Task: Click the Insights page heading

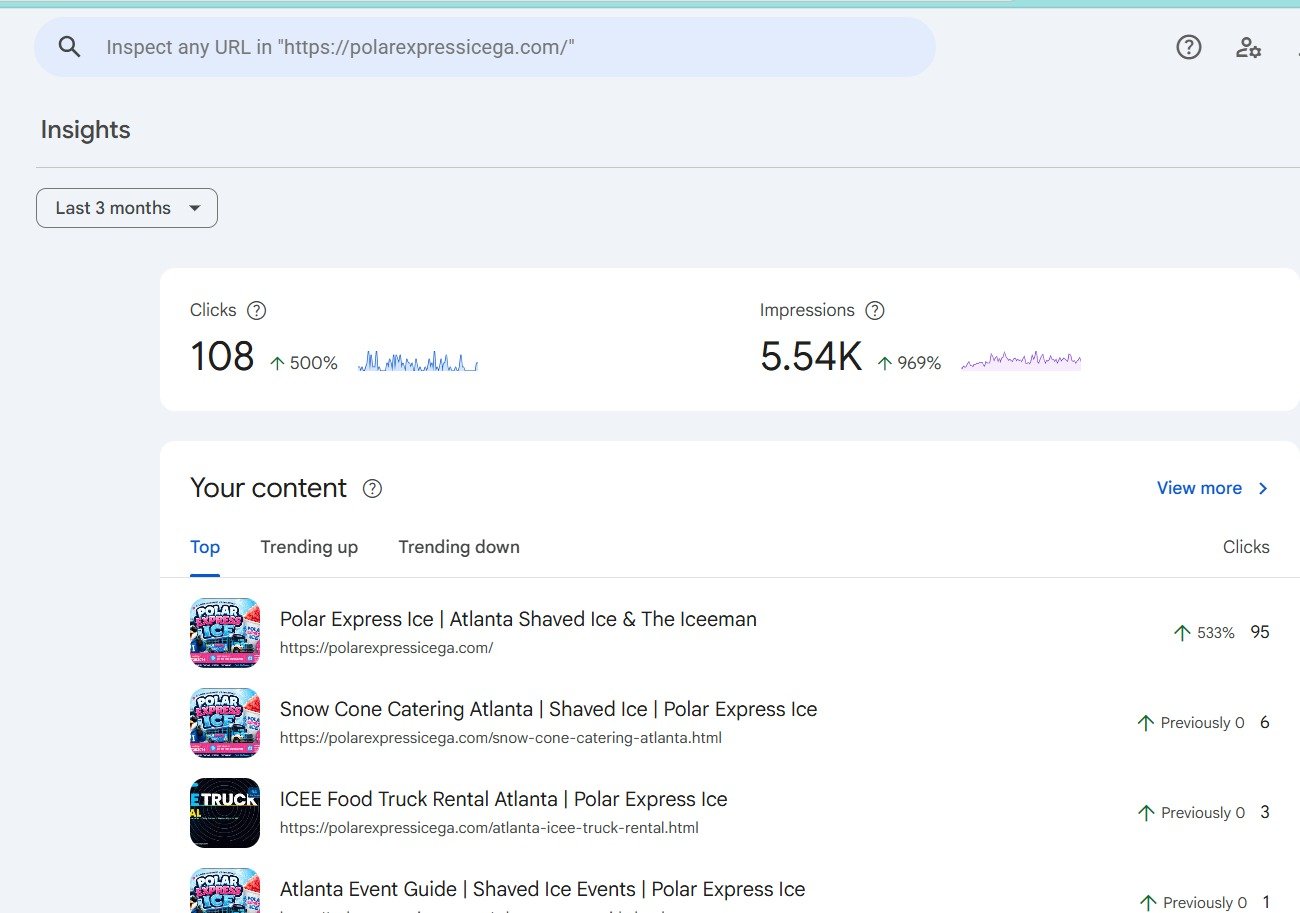Action: click(x=86, y=130)
